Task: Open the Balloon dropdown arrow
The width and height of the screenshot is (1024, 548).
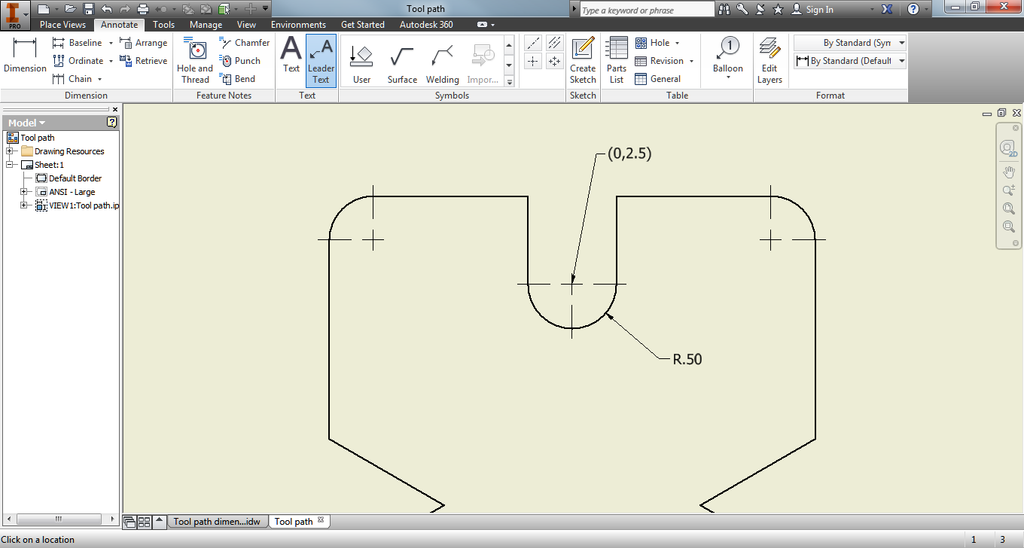Action: 728,78
